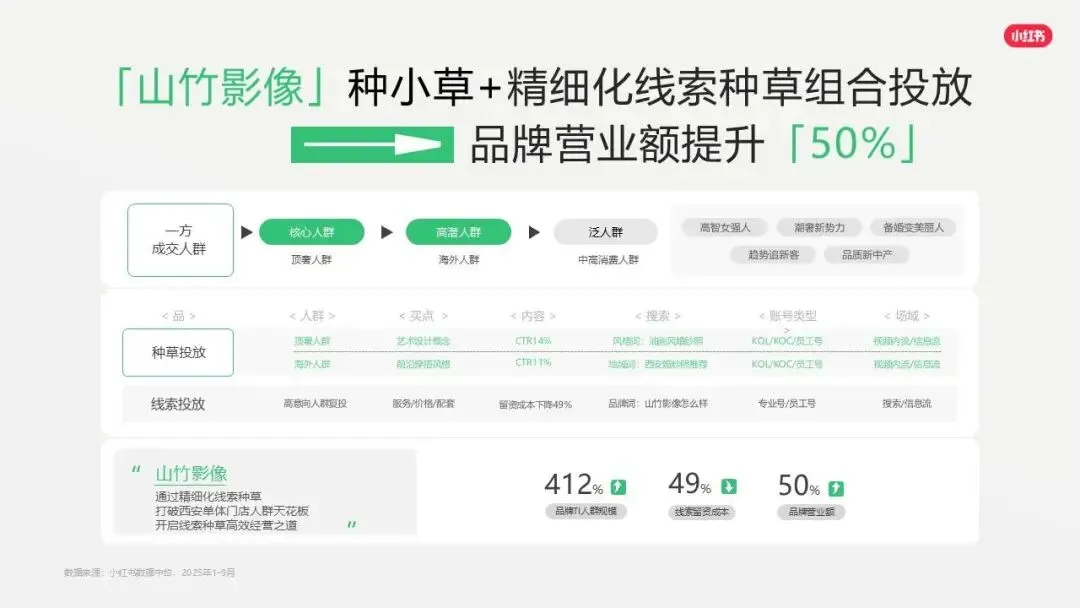Open the < 场域 > column header
Screen dimensions: 1080x608
(x=906, y=315)
